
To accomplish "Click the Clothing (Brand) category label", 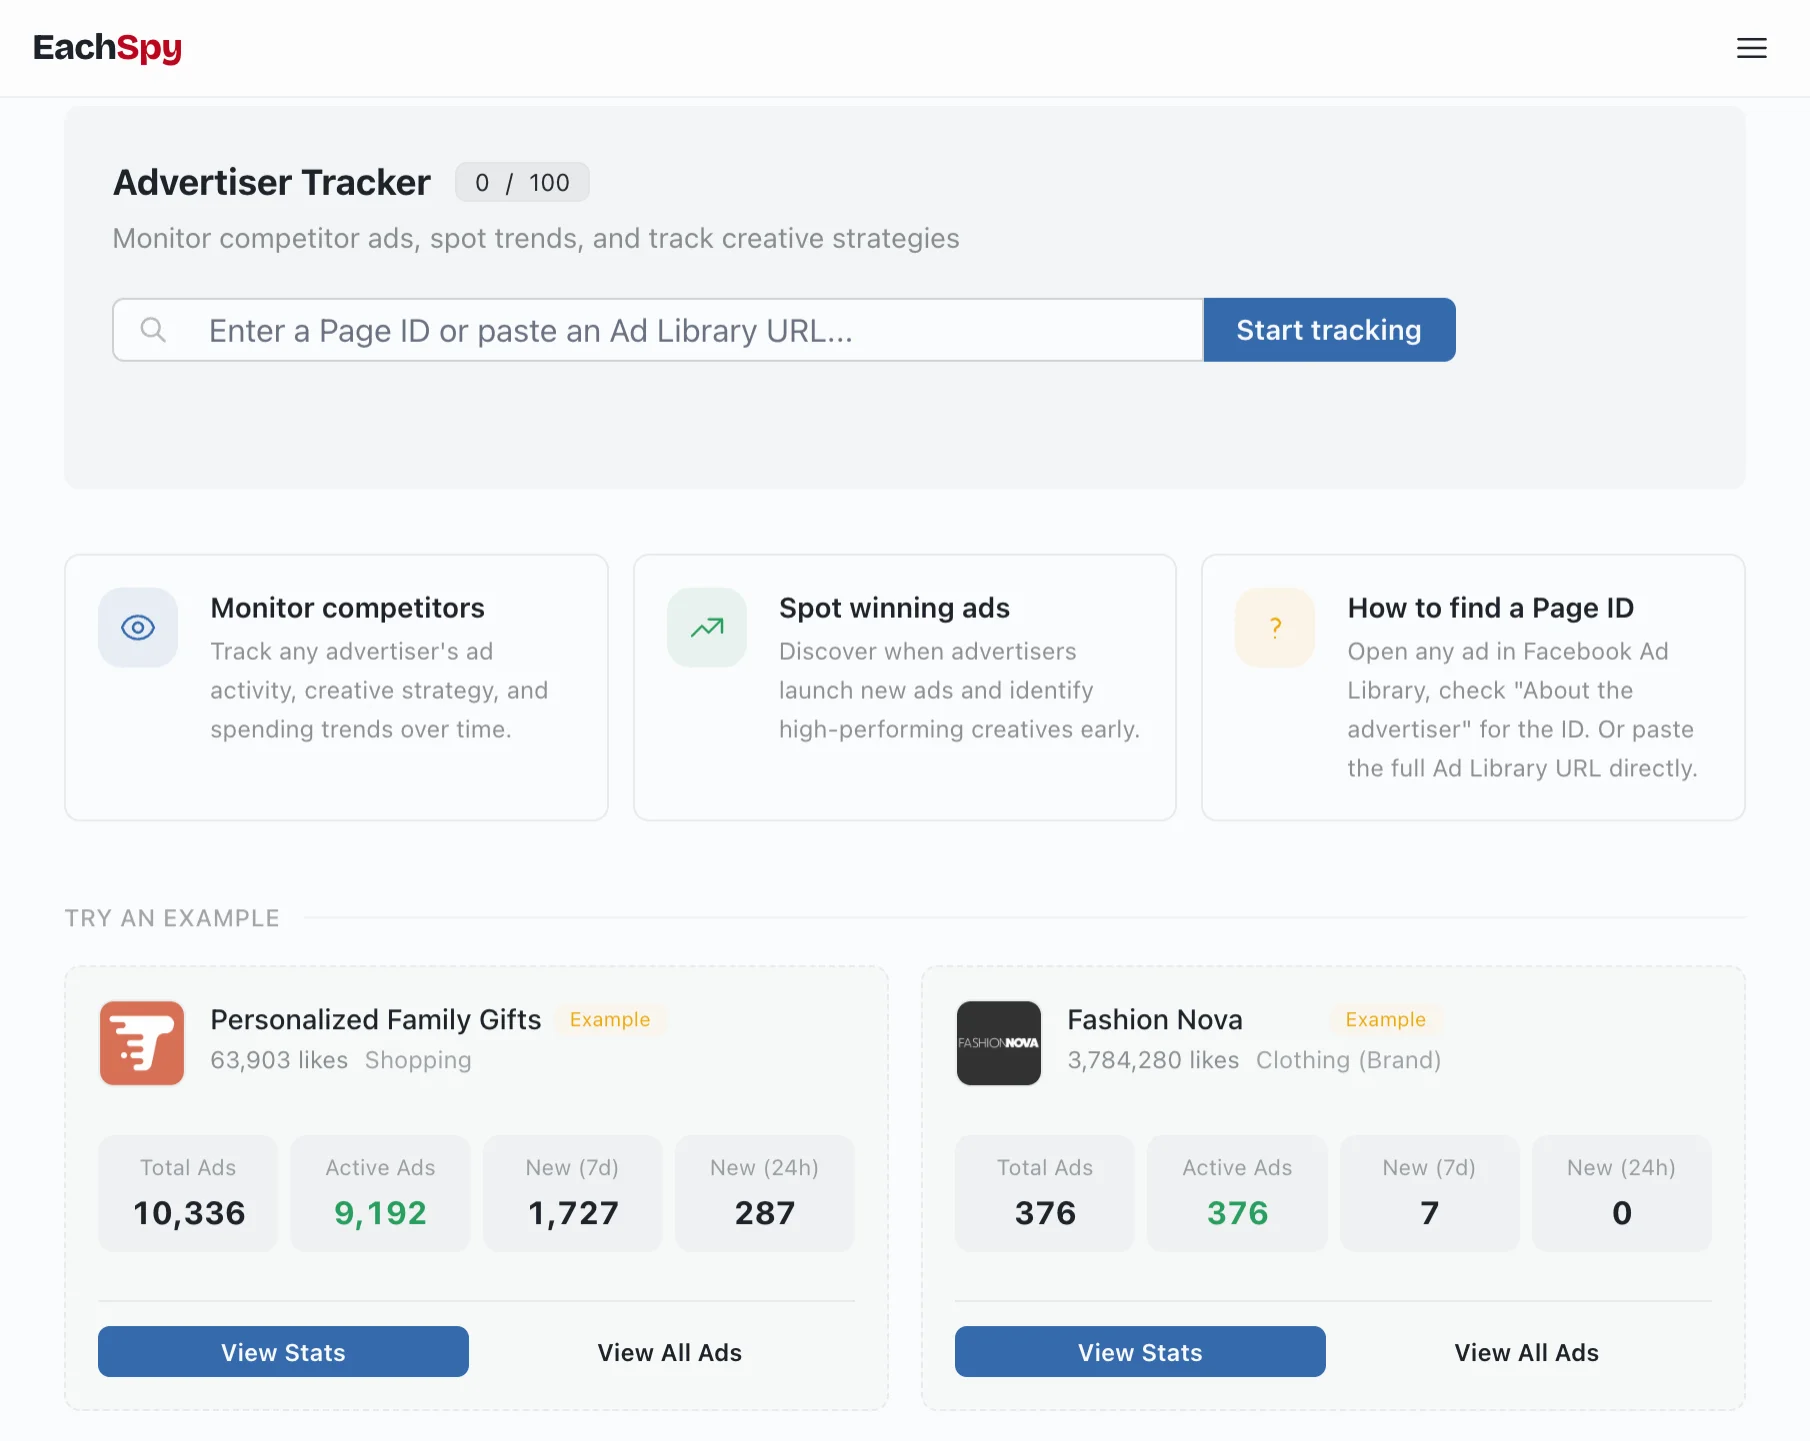I will pyautogui.click(x=1348, y=1061).
